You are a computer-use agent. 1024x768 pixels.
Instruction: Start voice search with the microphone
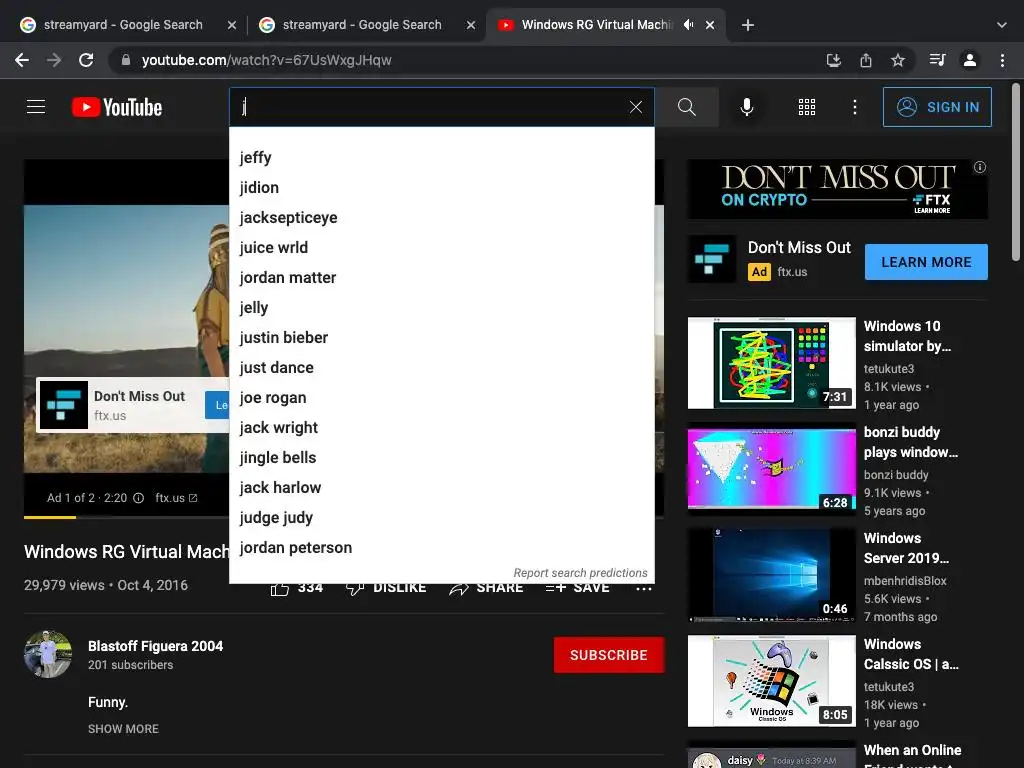point(746,107)
